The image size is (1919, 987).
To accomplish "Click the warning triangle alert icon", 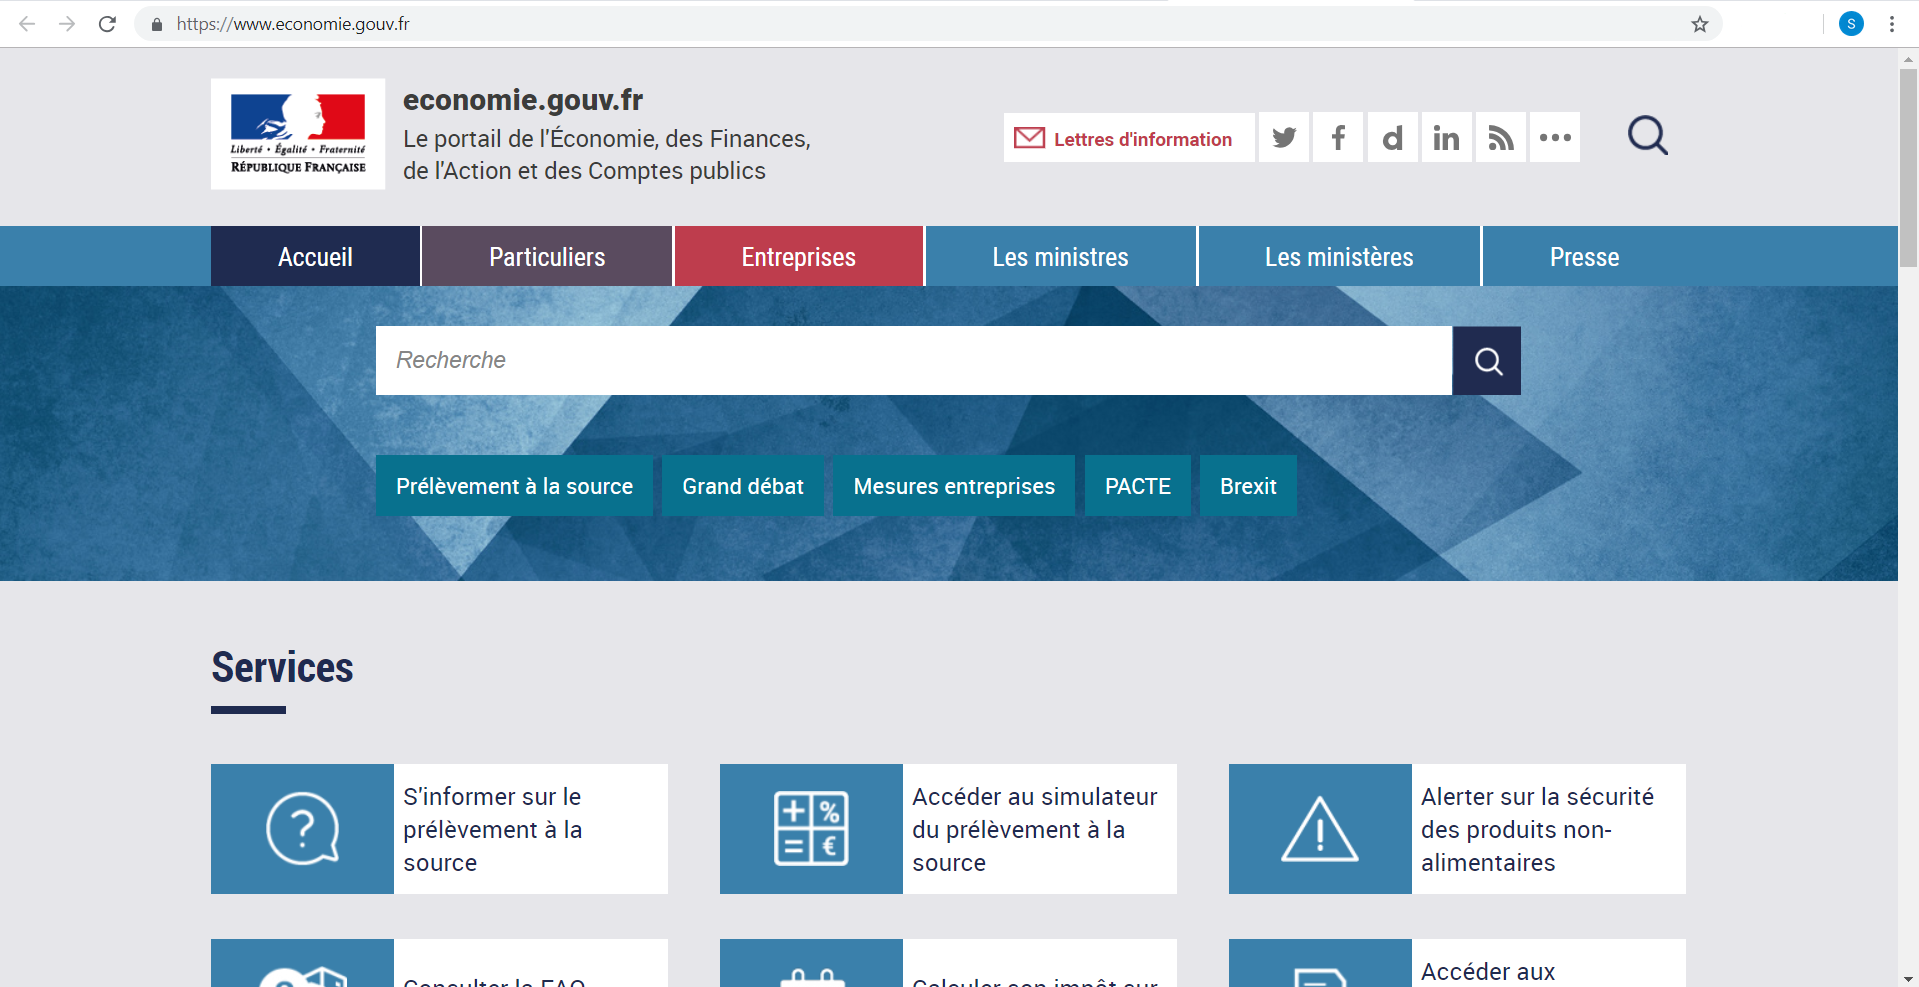I will pos(1320,829).
